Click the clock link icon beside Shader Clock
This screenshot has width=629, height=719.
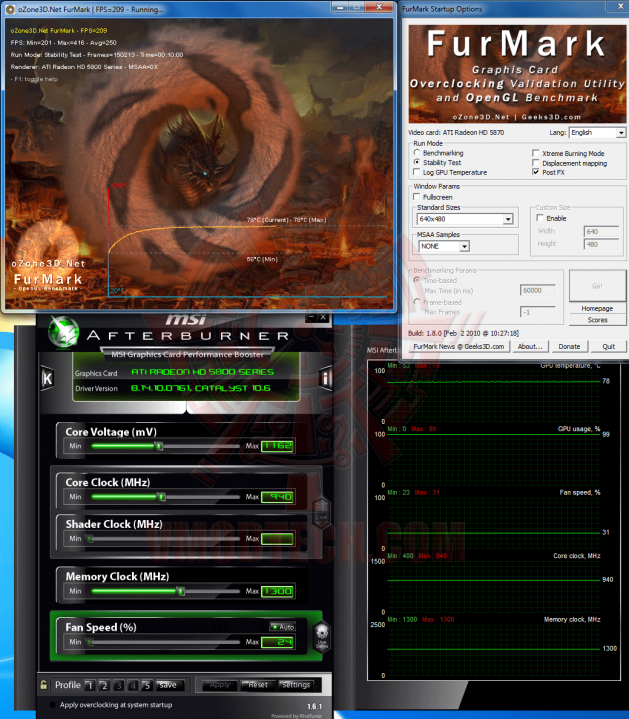click(x=321, y=512)
